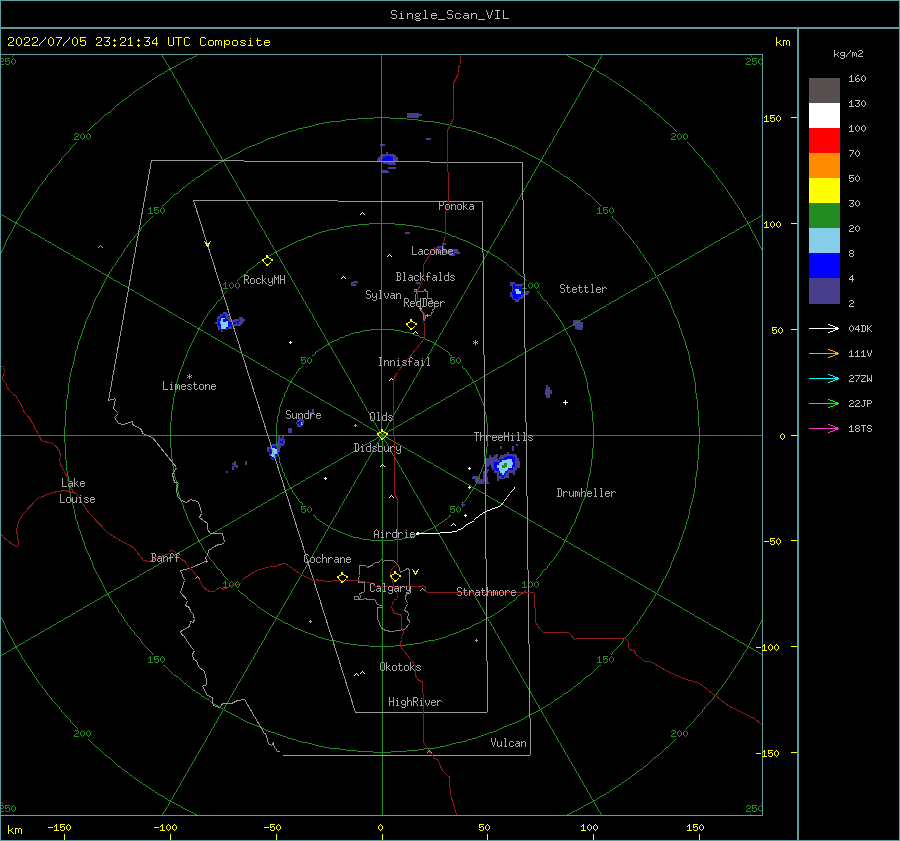This screenshot has height=841, width=900.
Task: Click the ThreeHills town label
Action: coord(503,437)
